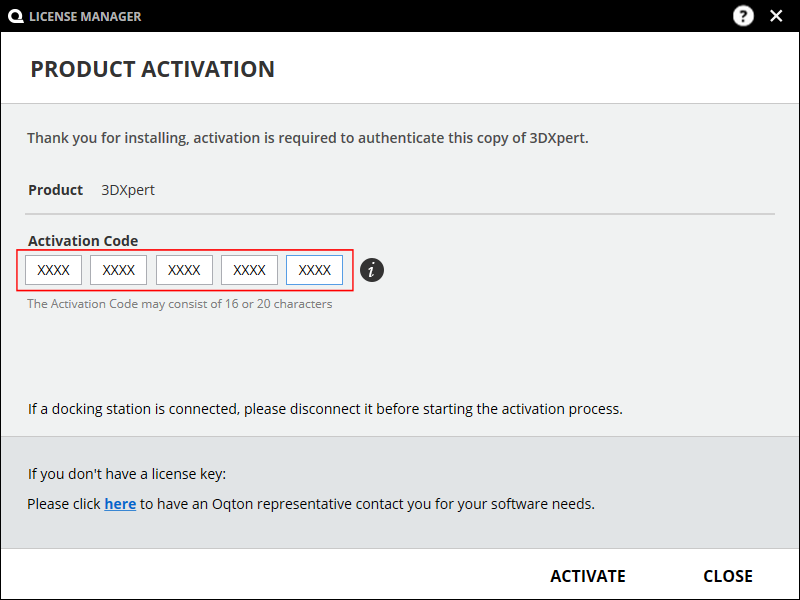
Task: Close the License Manager with the X icon
Action: point(776,16)
